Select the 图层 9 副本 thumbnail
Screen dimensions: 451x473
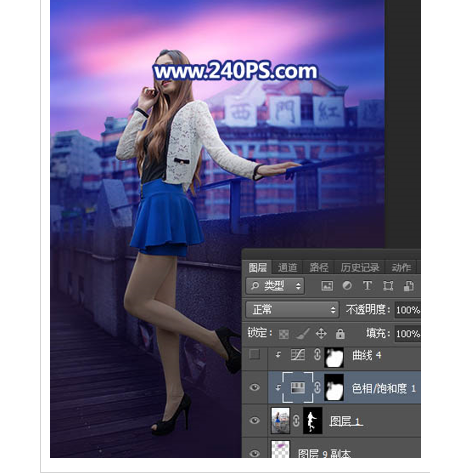coord(280,449)
